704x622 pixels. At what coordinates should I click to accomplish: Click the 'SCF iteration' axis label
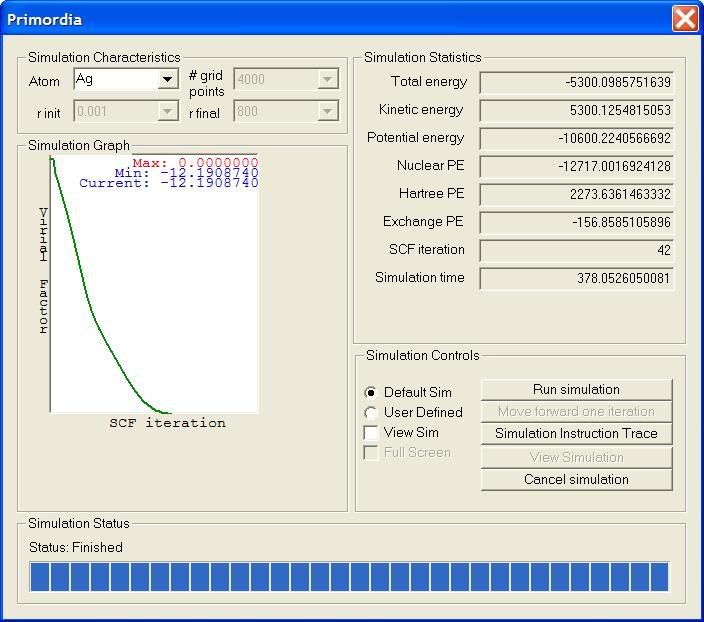(167, 423)
